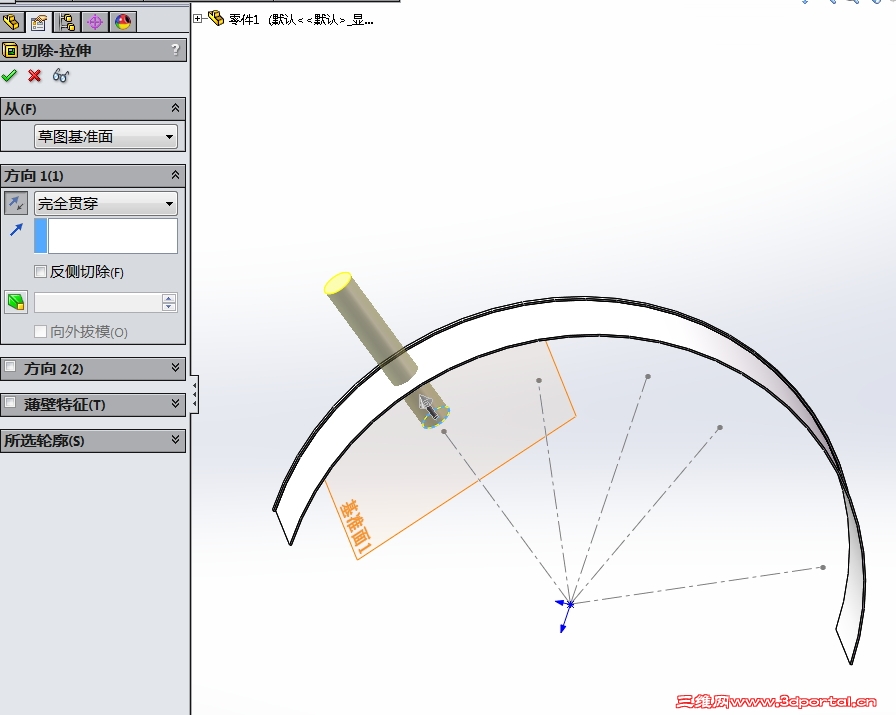This screenshot has height=715, width=896.
Task: Enable the 反侧切除(F) checkbox
Action: point(40,271)
